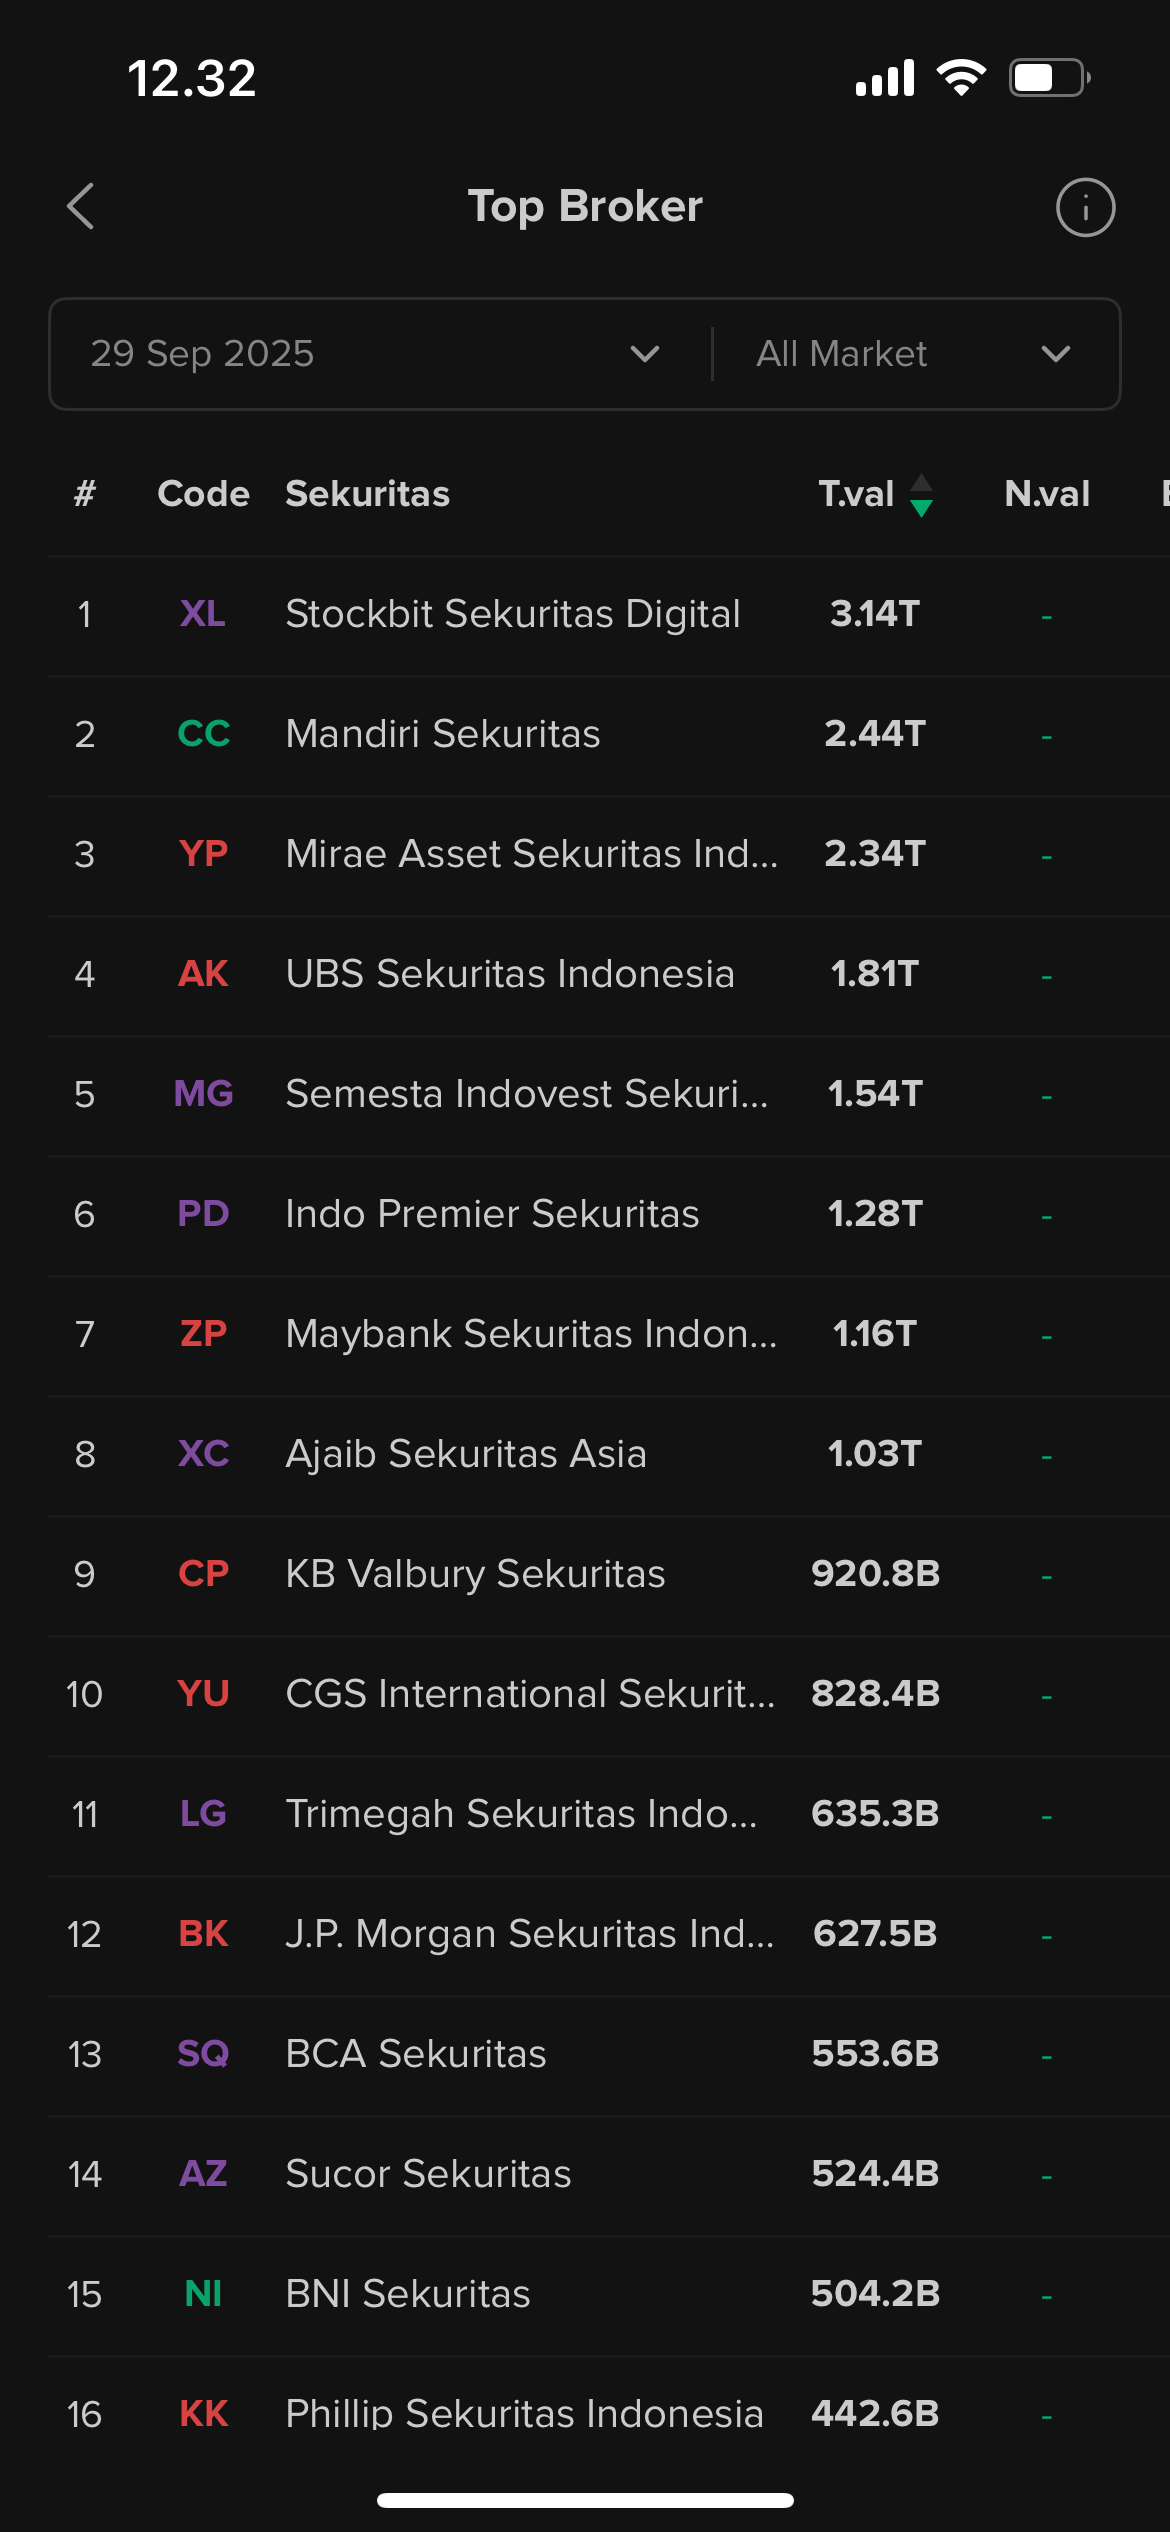Tap the T.val sort arrows icon
The width and height of the screenshot is (1170, 2532).
pos(921,495)
